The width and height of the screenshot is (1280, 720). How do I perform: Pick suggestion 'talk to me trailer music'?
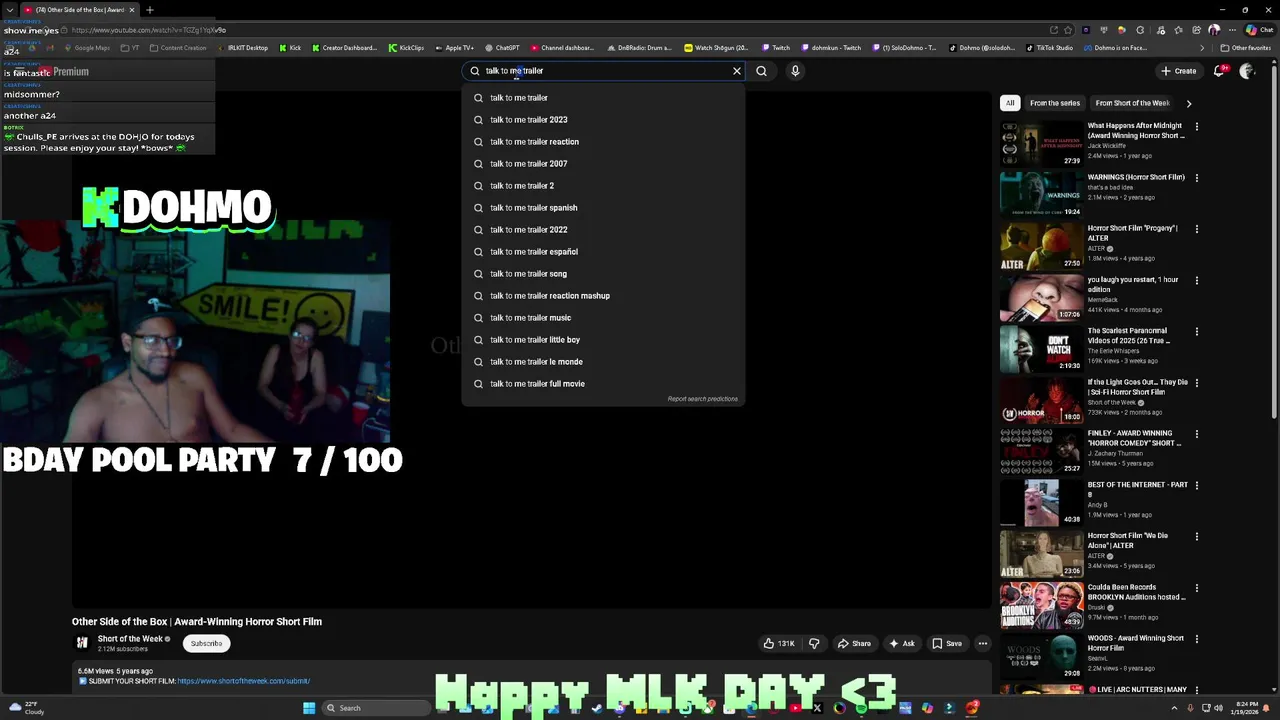point(603,318)
